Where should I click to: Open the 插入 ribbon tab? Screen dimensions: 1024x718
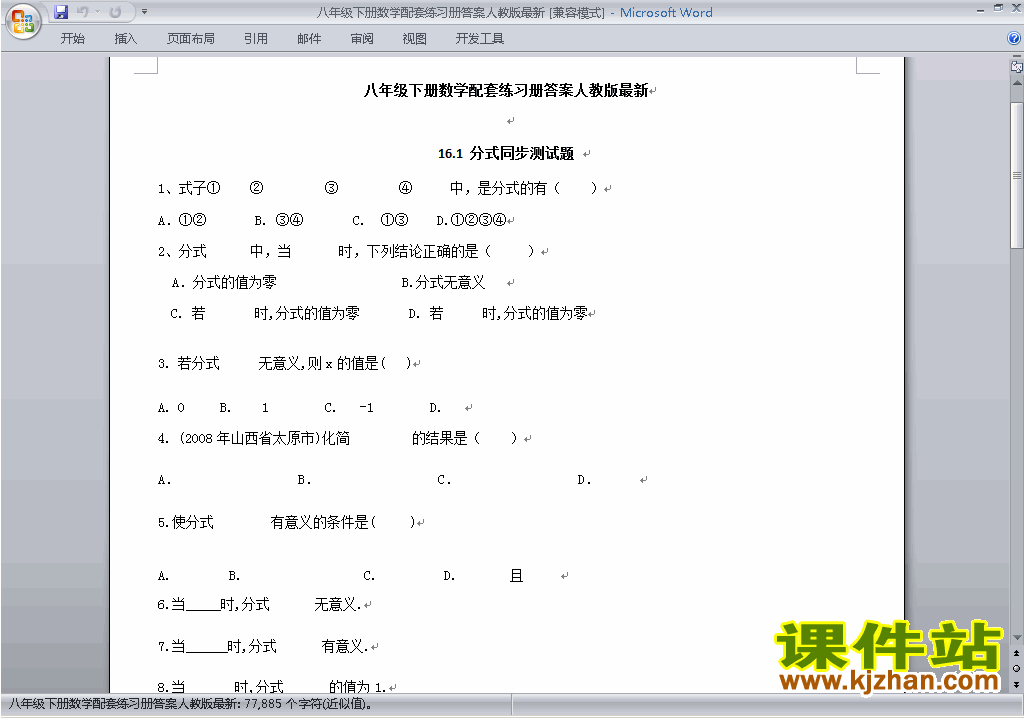coord(125,39)
